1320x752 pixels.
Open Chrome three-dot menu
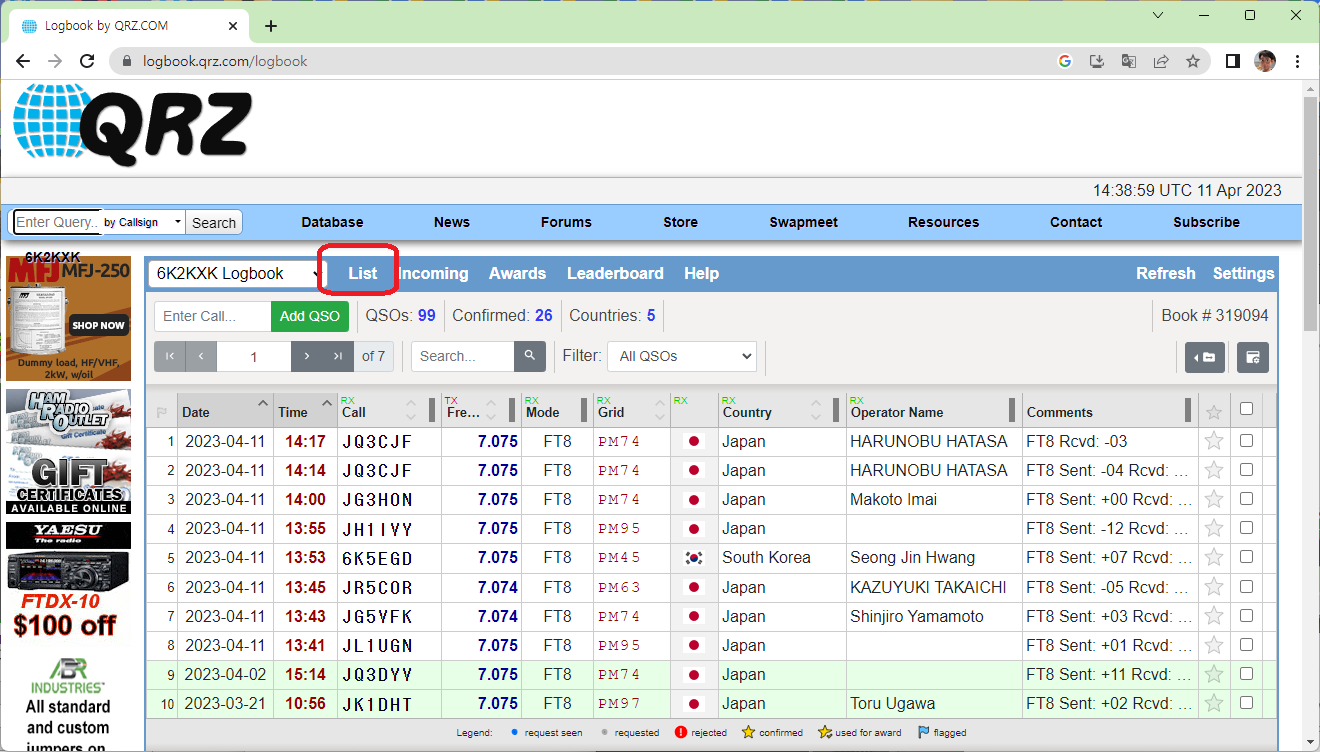click(1298, 61)
